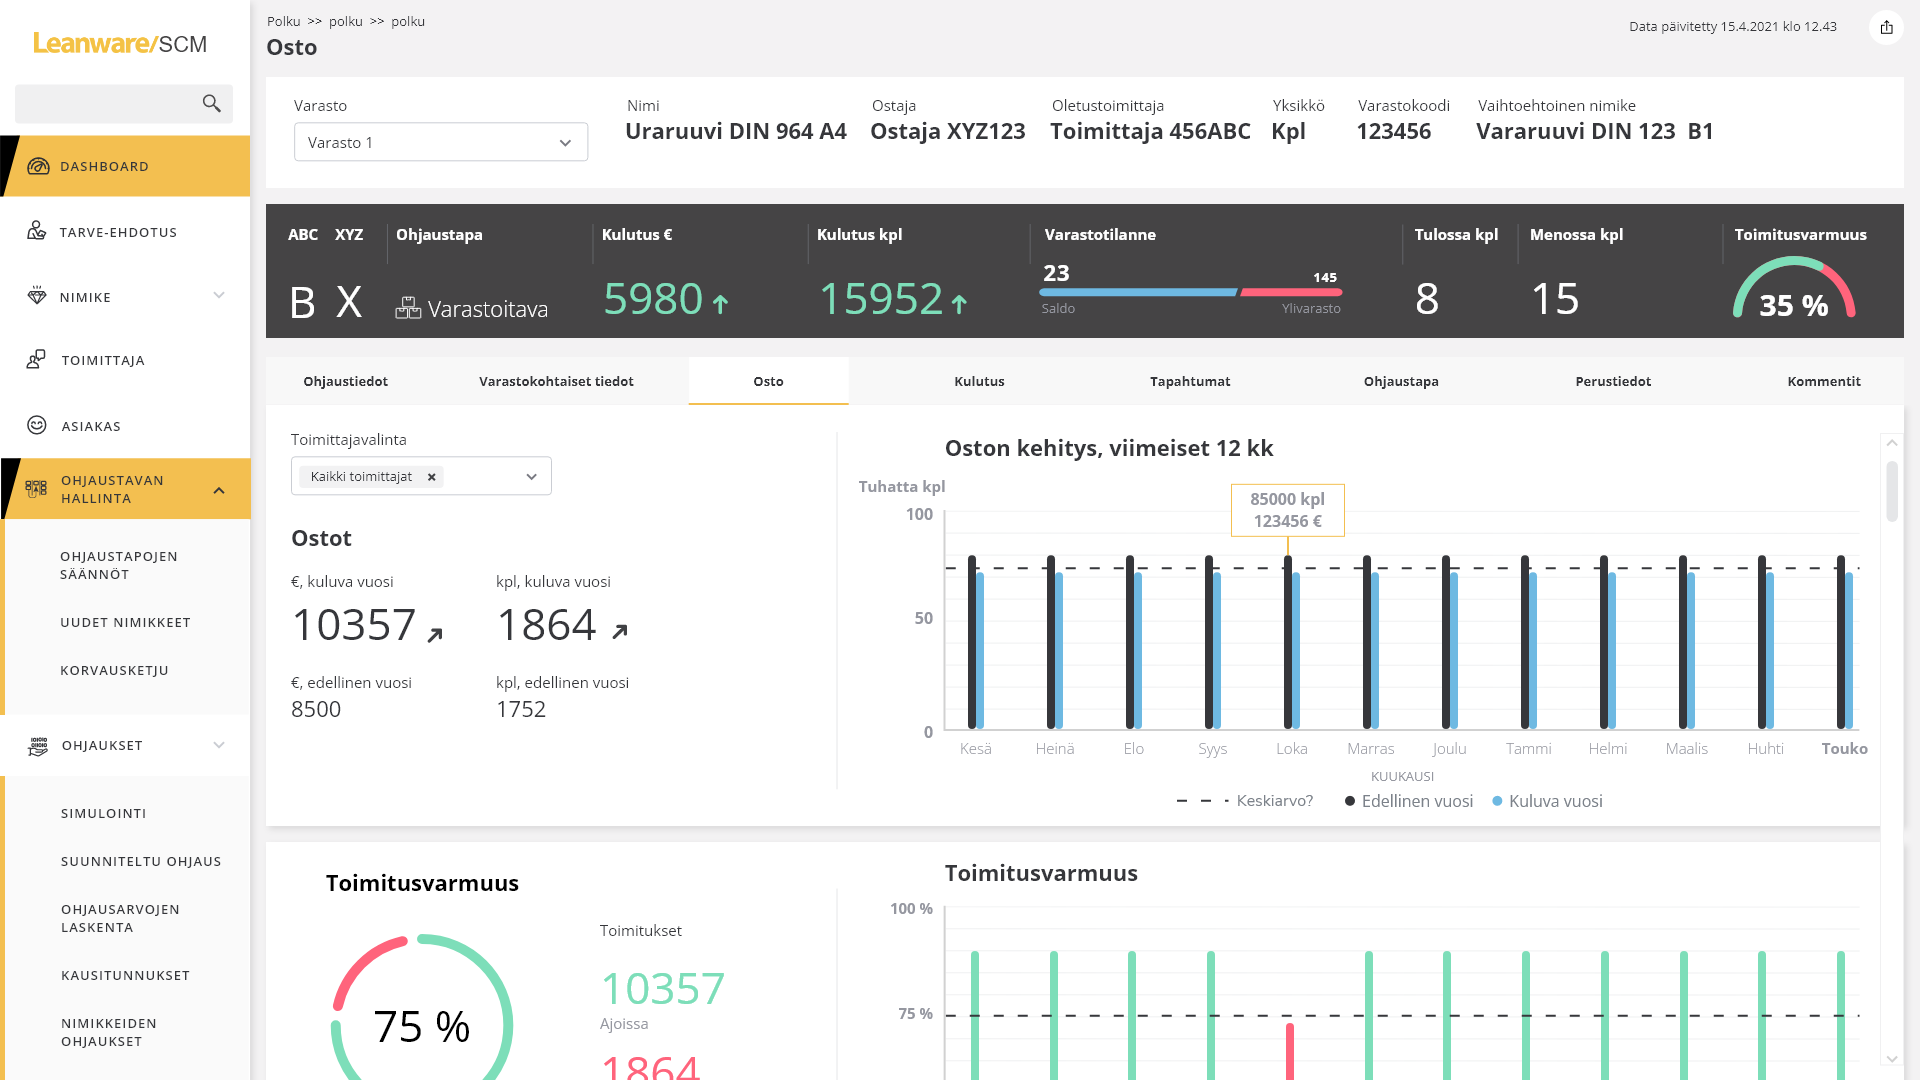Expand the Toimittajavalinta dropdown arrow
Viewport: 1920px width, 1080px height.
(531, 477)
